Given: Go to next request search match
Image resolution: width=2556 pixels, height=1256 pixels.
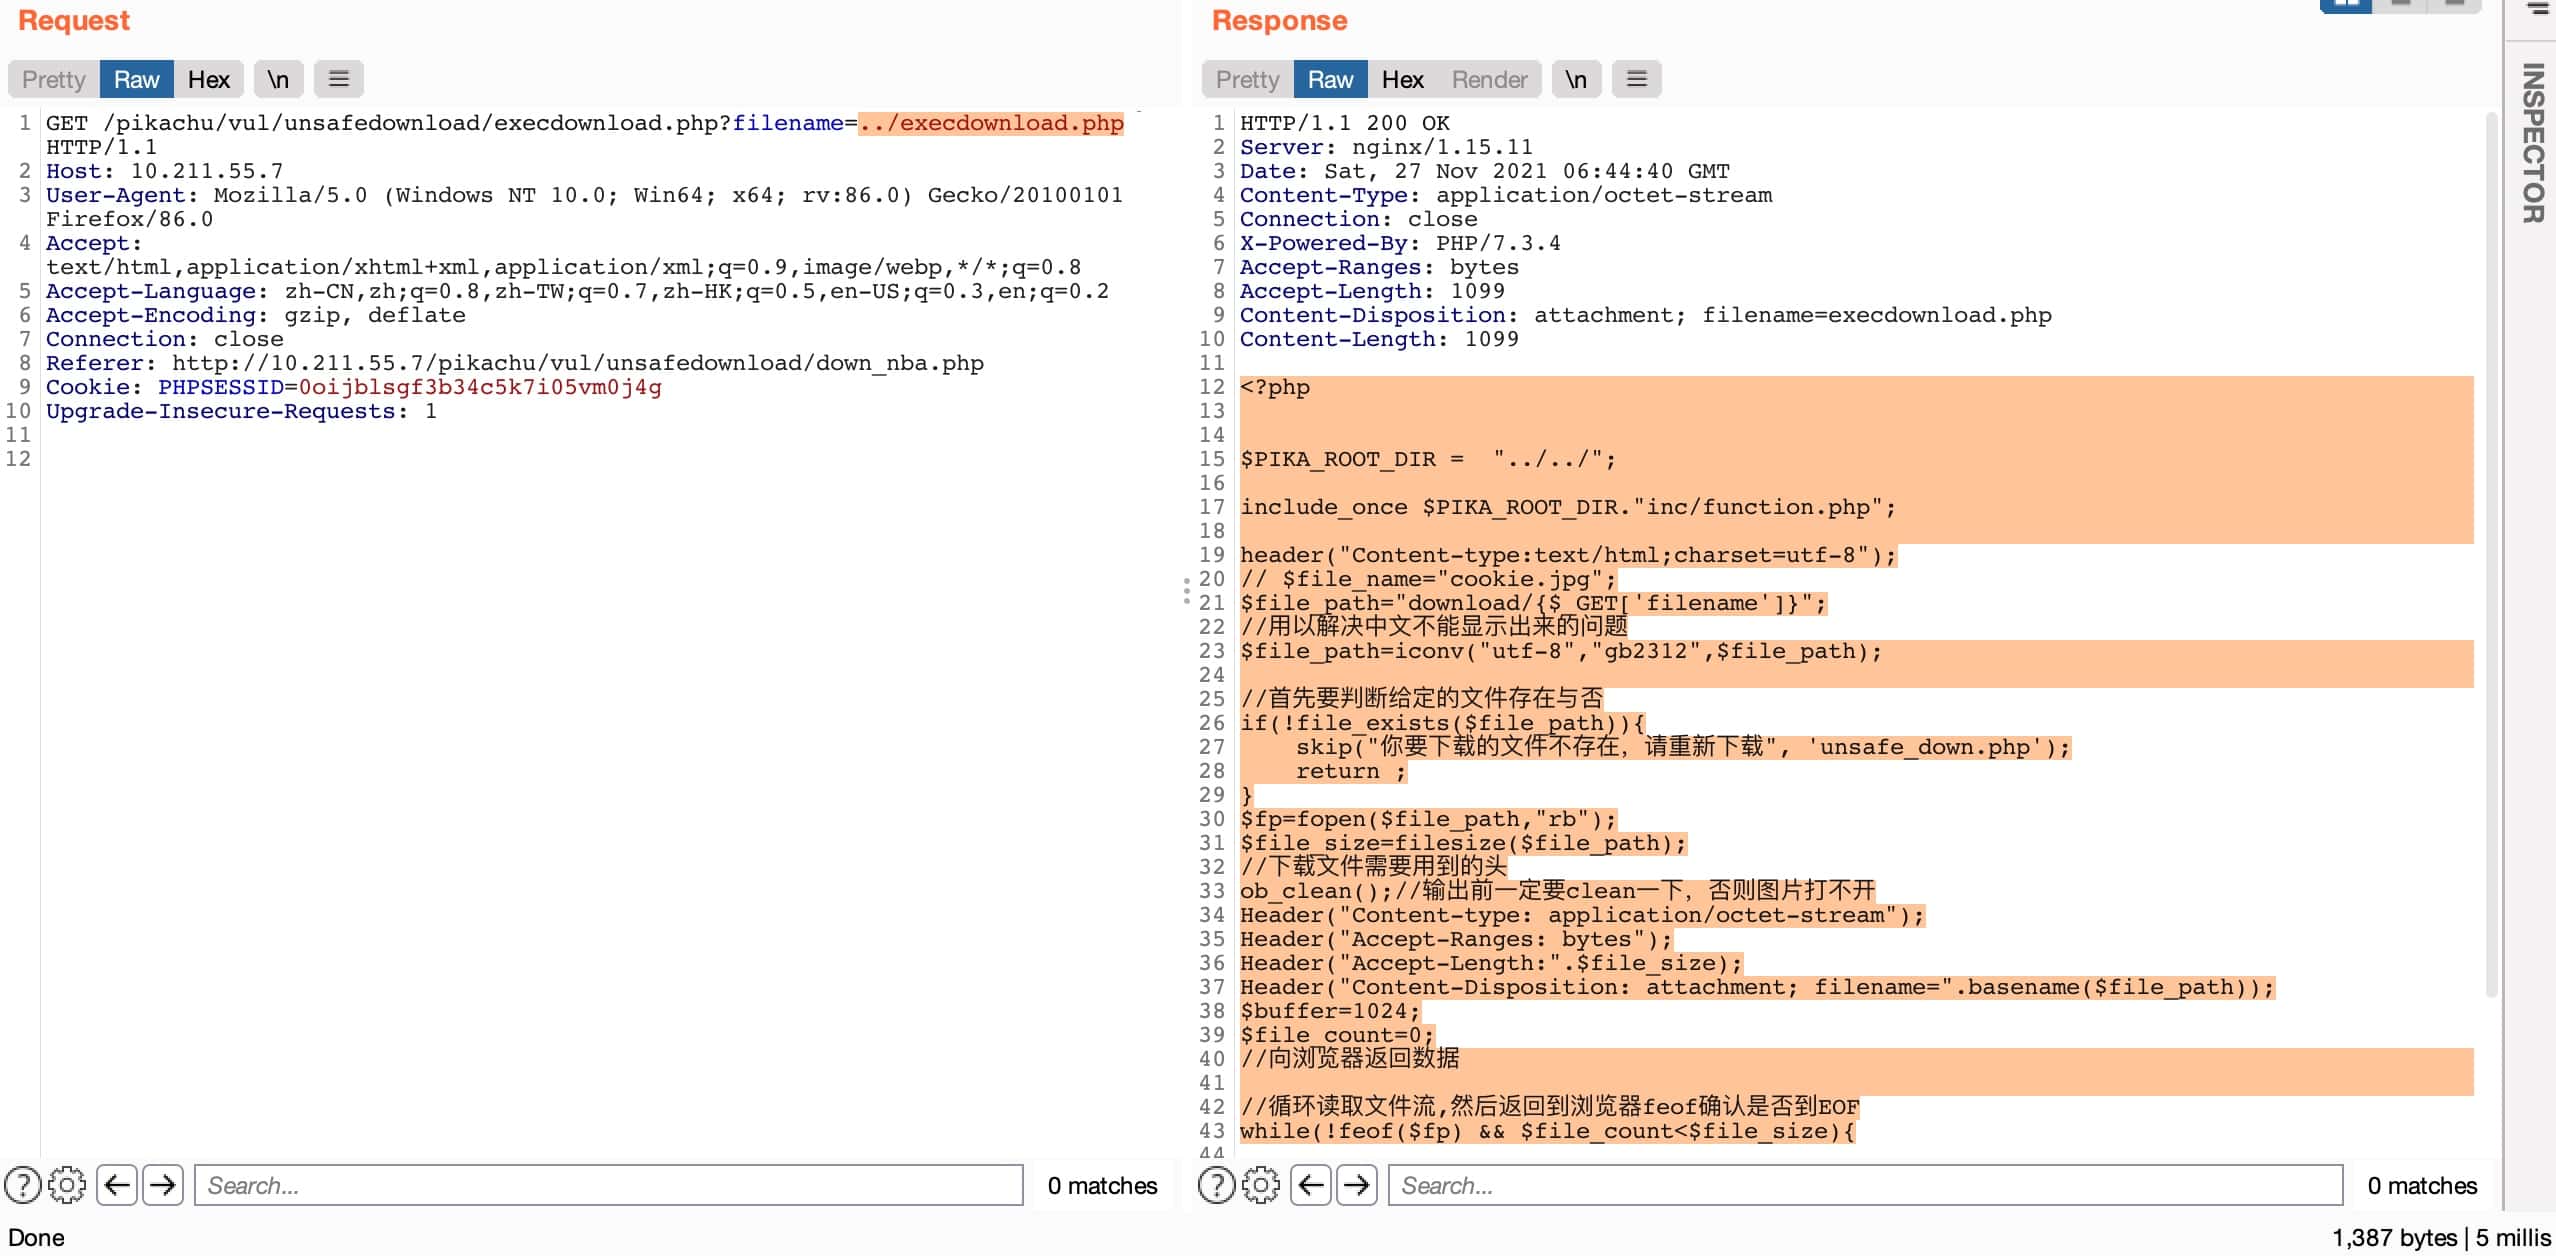Looking at the screenshot, I should (x=163, y=1185).
